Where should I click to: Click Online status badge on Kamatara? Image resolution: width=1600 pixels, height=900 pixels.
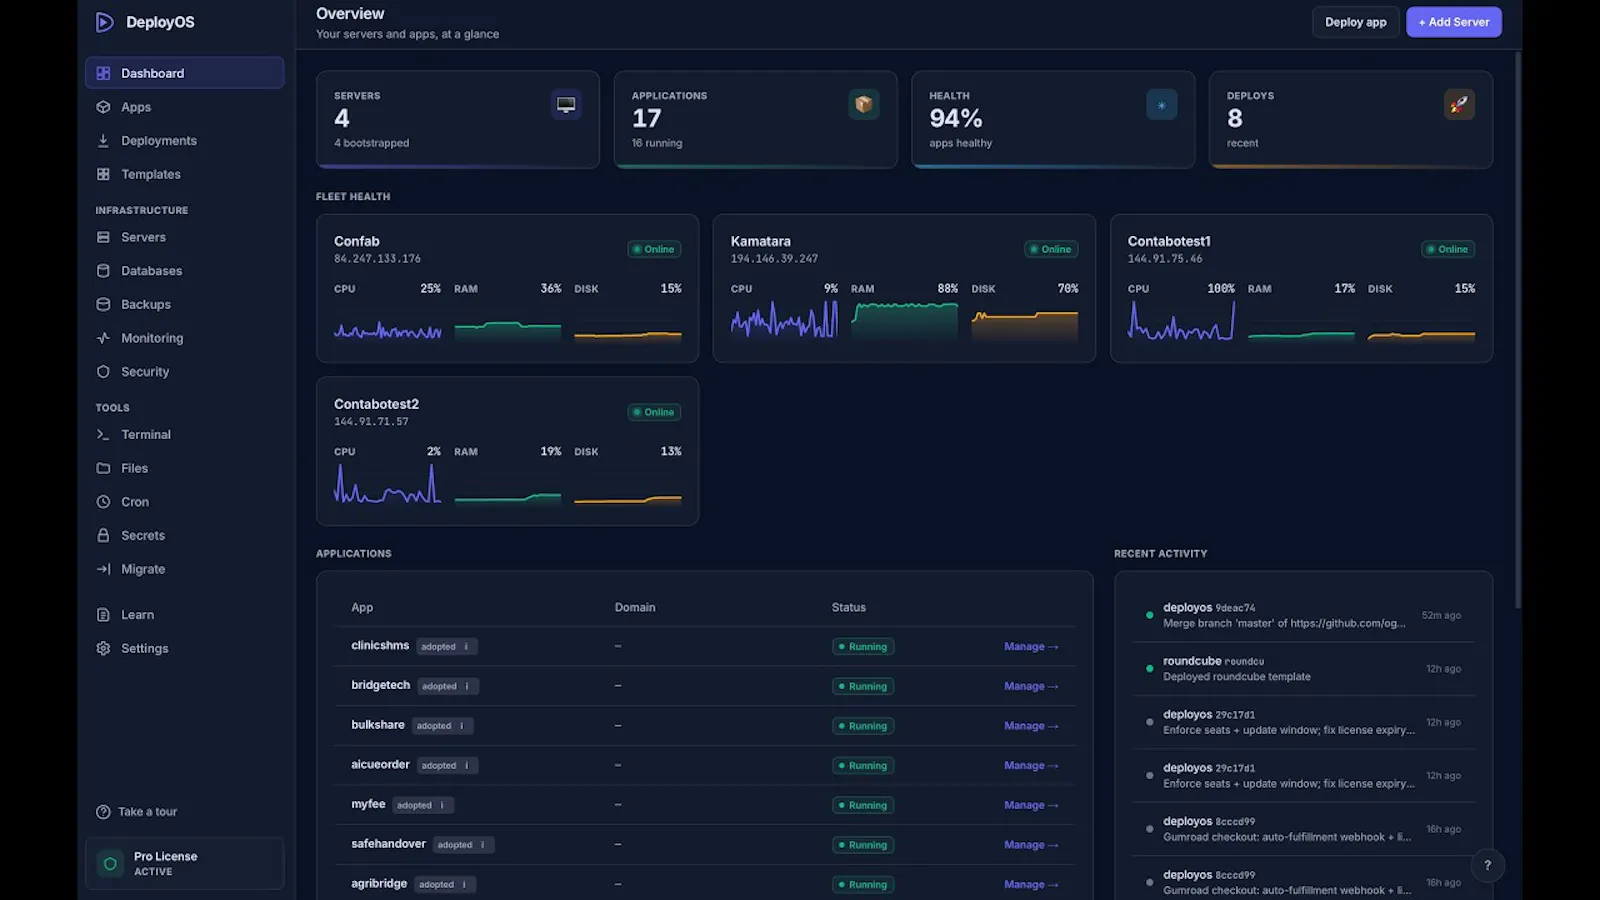tap(1051, 249)
